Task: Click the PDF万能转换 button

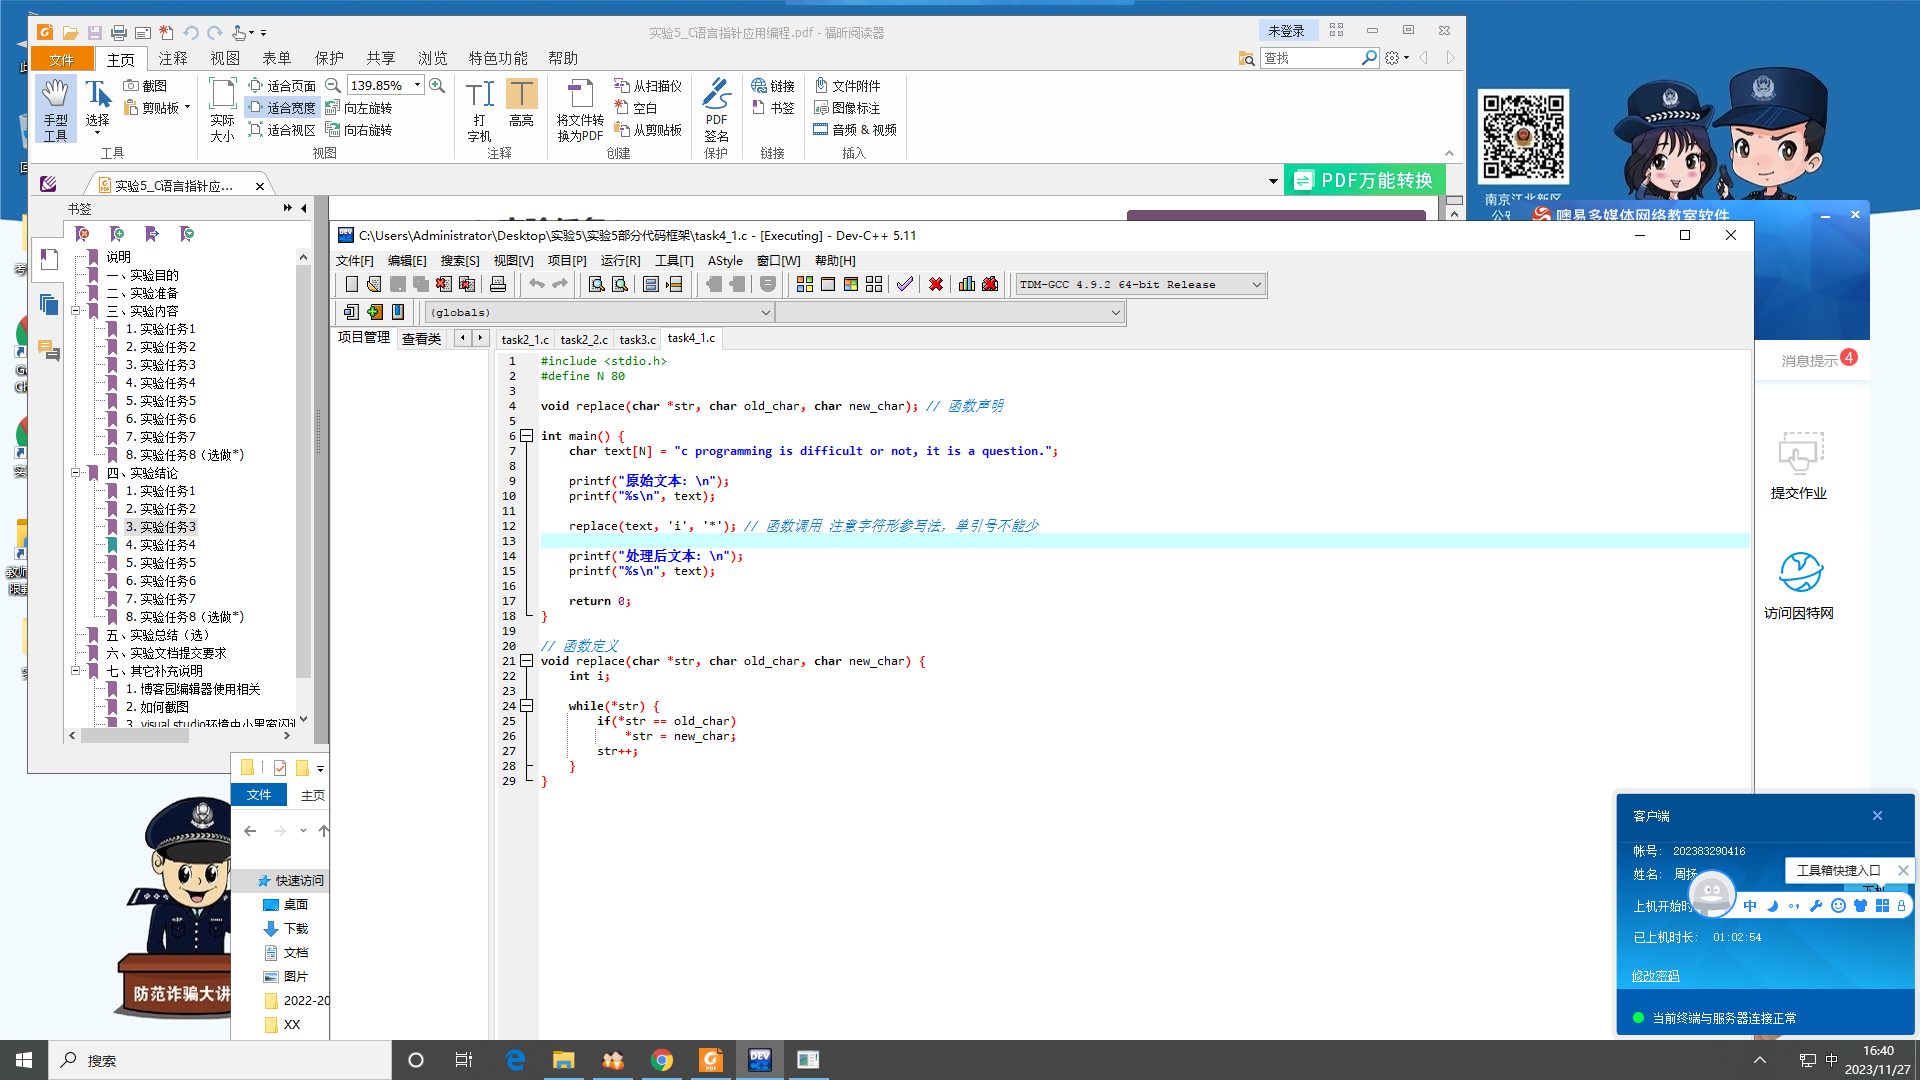Action: 1364,181
